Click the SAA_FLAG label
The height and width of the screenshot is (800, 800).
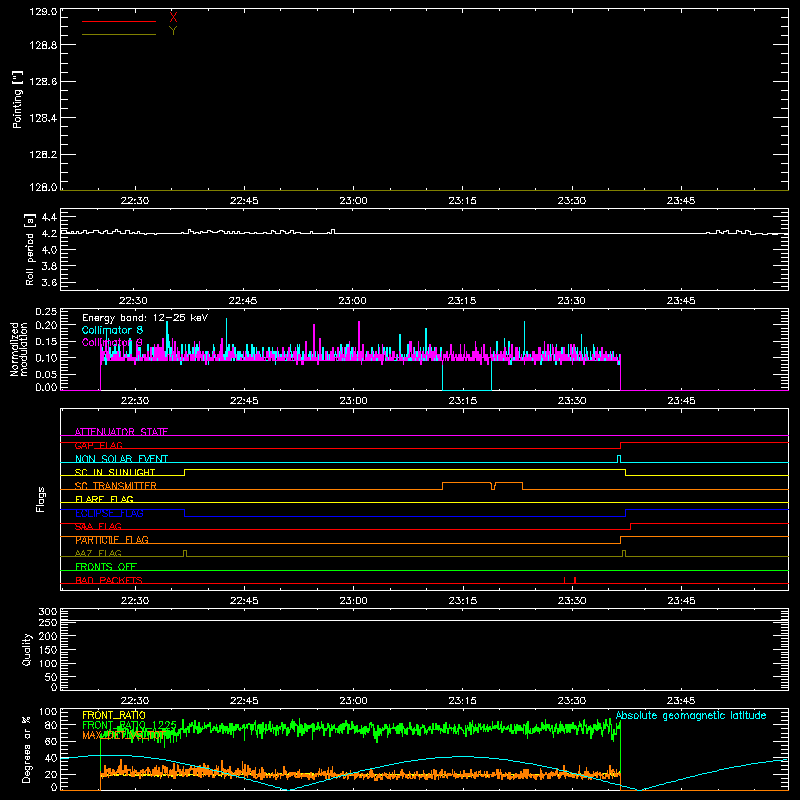click(x=98, y=527)
